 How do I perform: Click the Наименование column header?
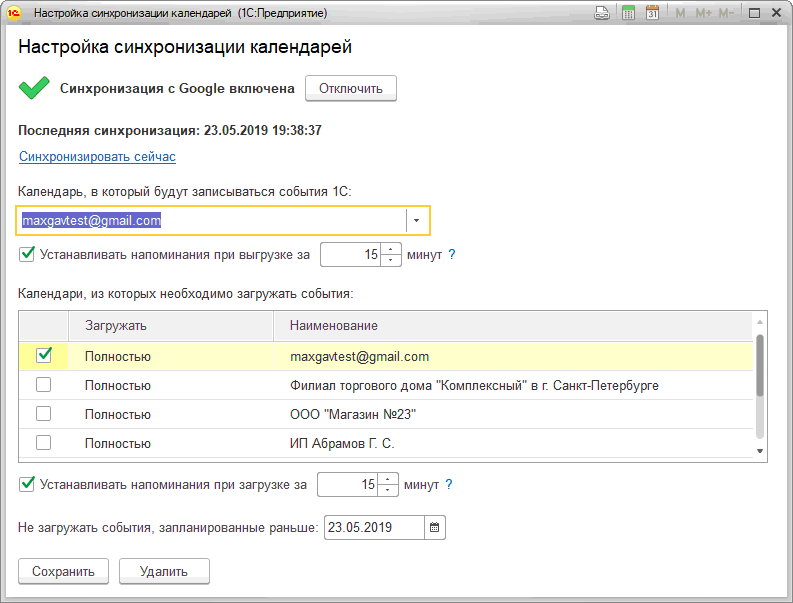(513, 326)
